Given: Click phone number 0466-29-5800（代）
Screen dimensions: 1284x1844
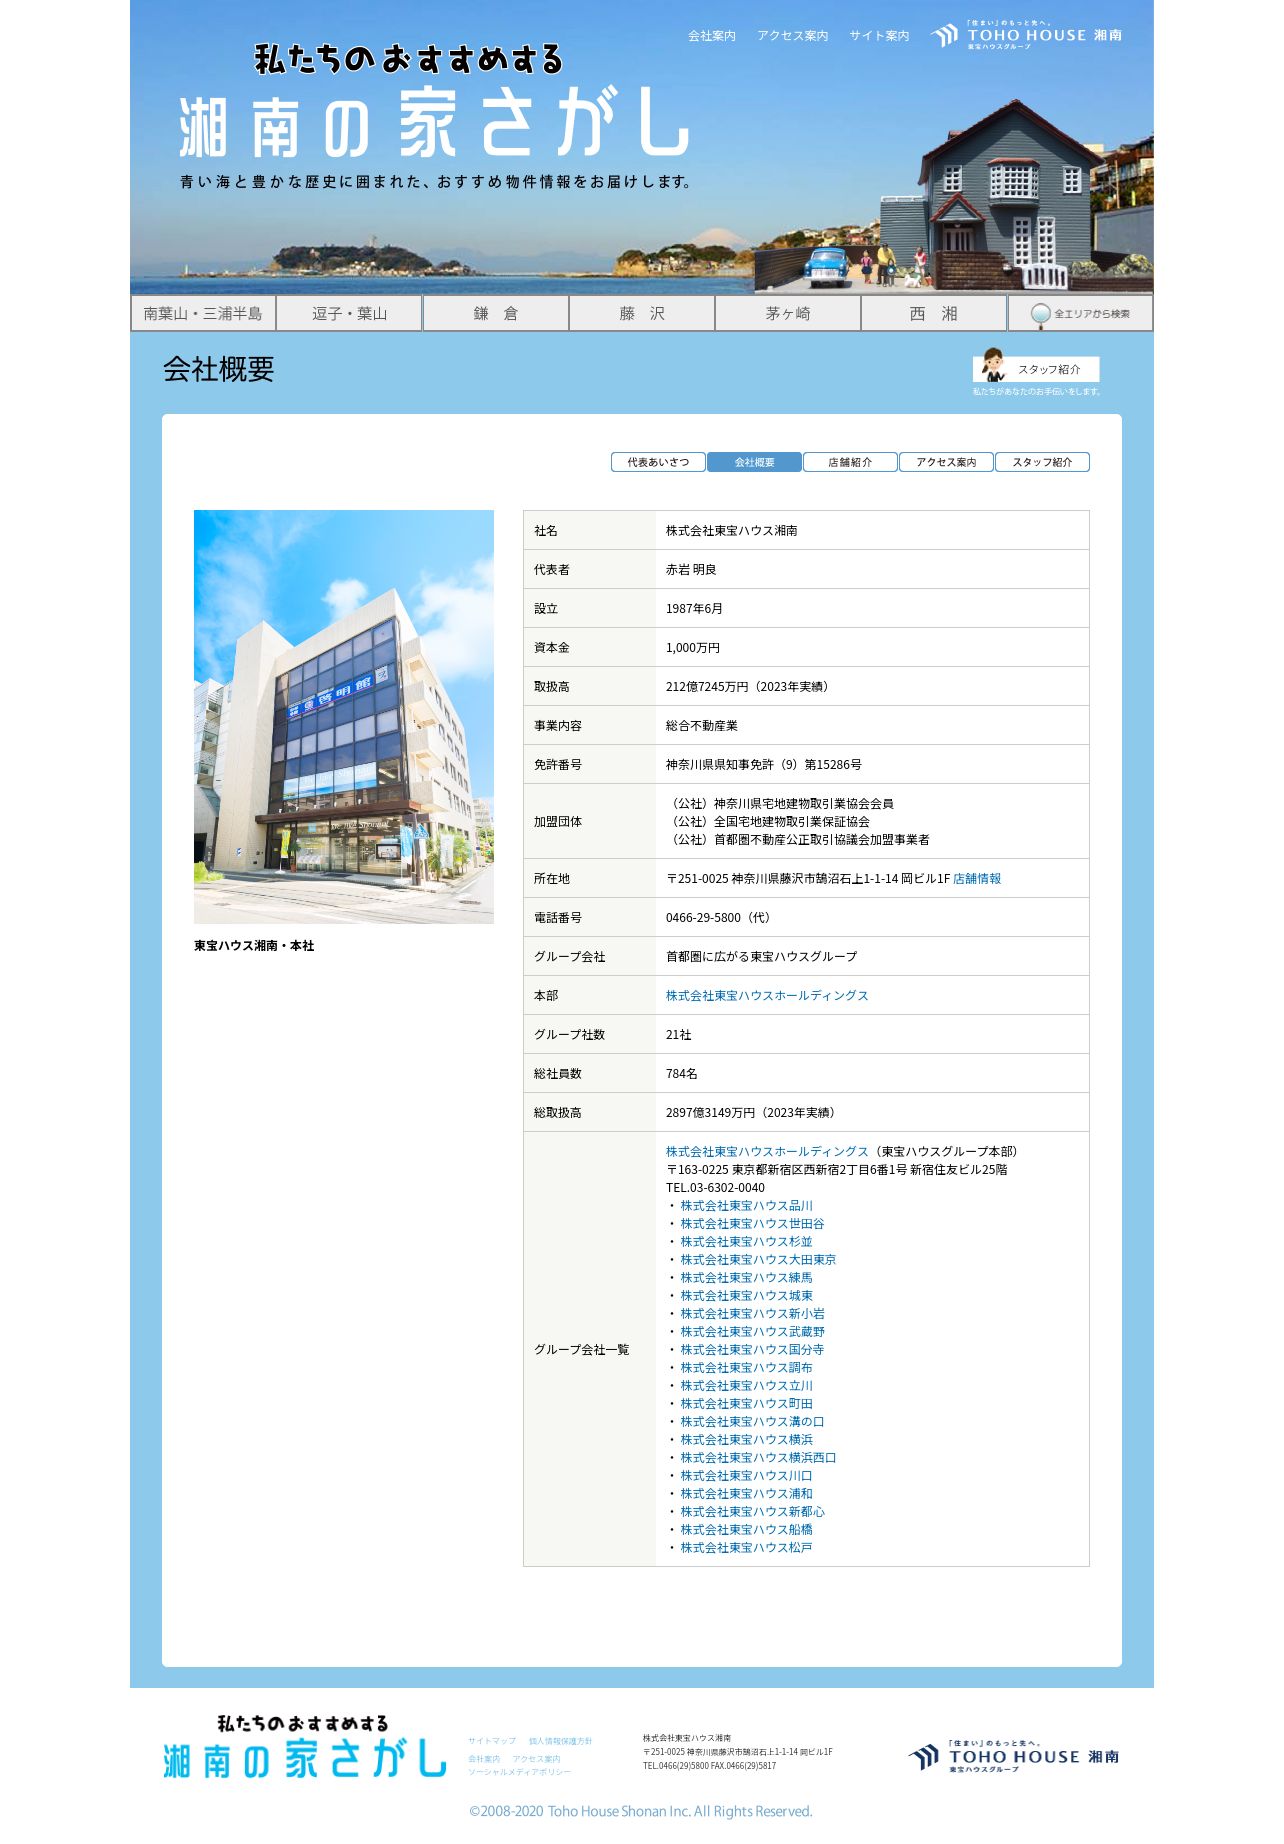Looking at the screenshot, I should (x=721, y=918).
